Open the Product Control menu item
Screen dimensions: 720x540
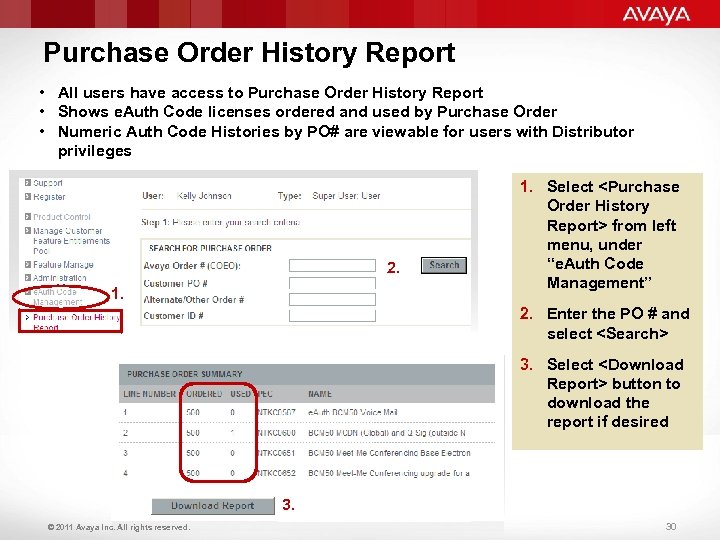(x=62, y=217)
